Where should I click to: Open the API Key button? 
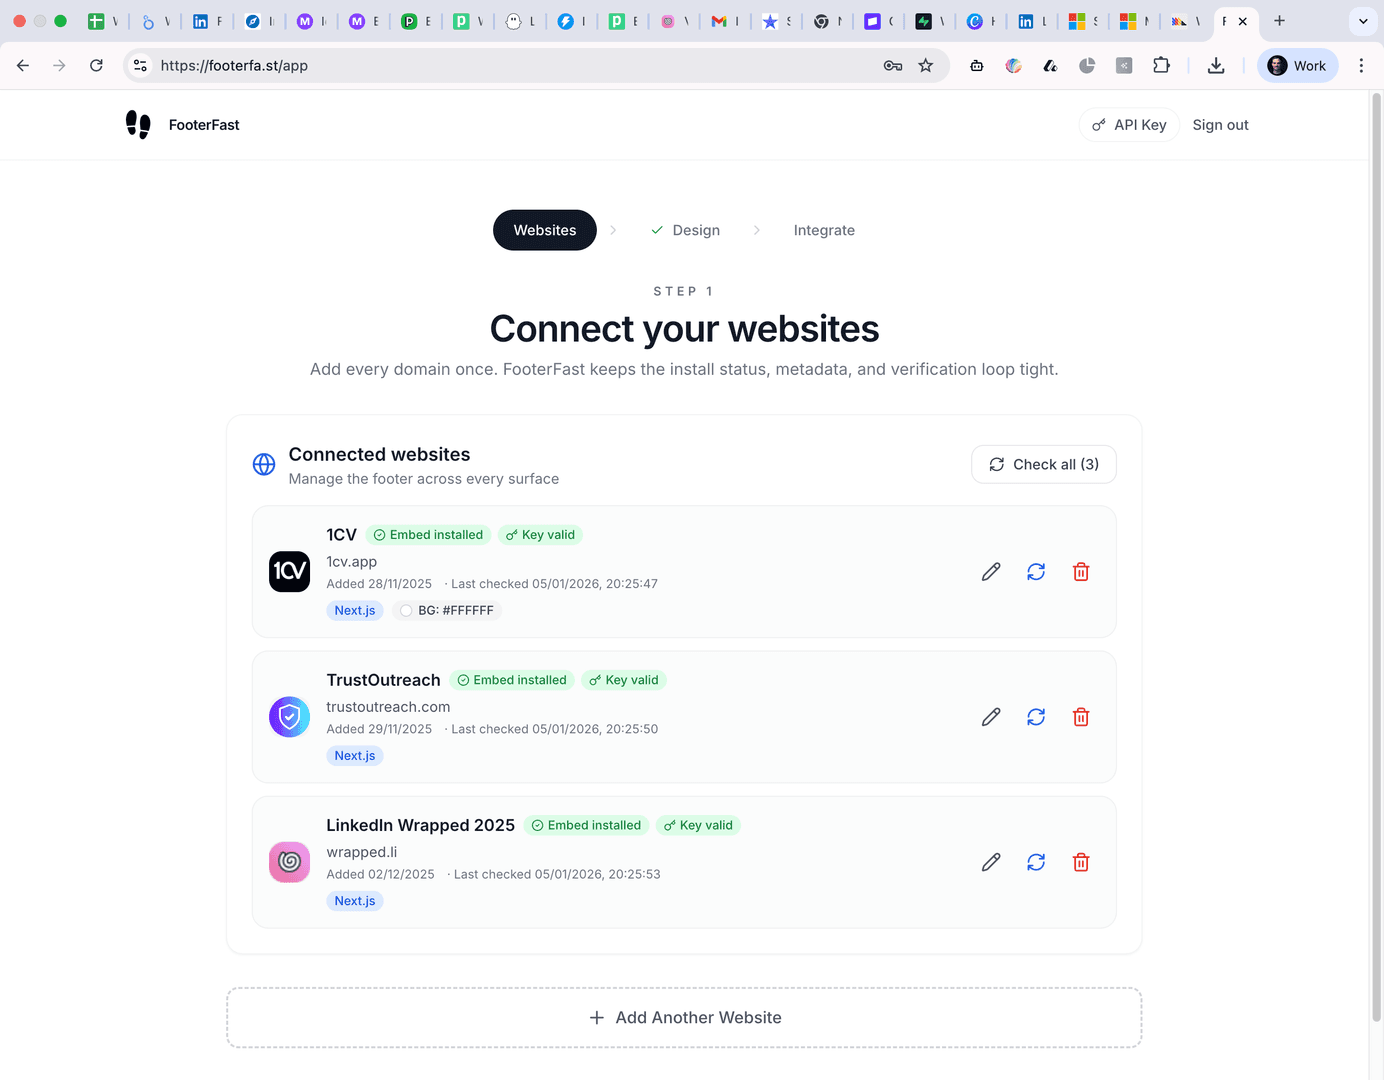[1129, 125]
